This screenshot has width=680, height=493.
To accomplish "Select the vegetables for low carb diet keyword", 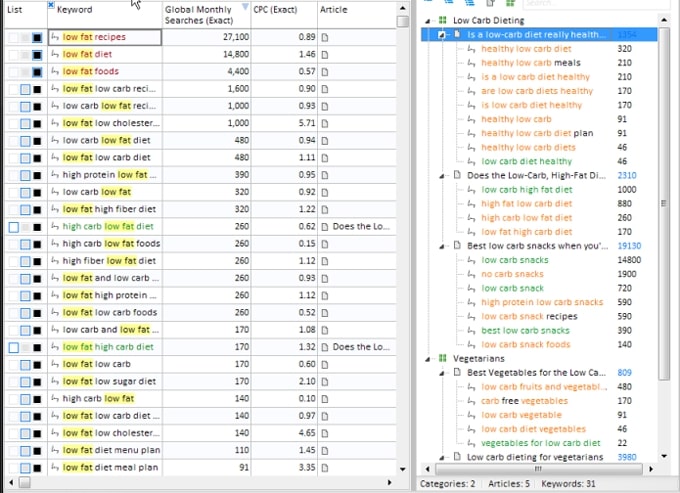I will pos(541,443).
